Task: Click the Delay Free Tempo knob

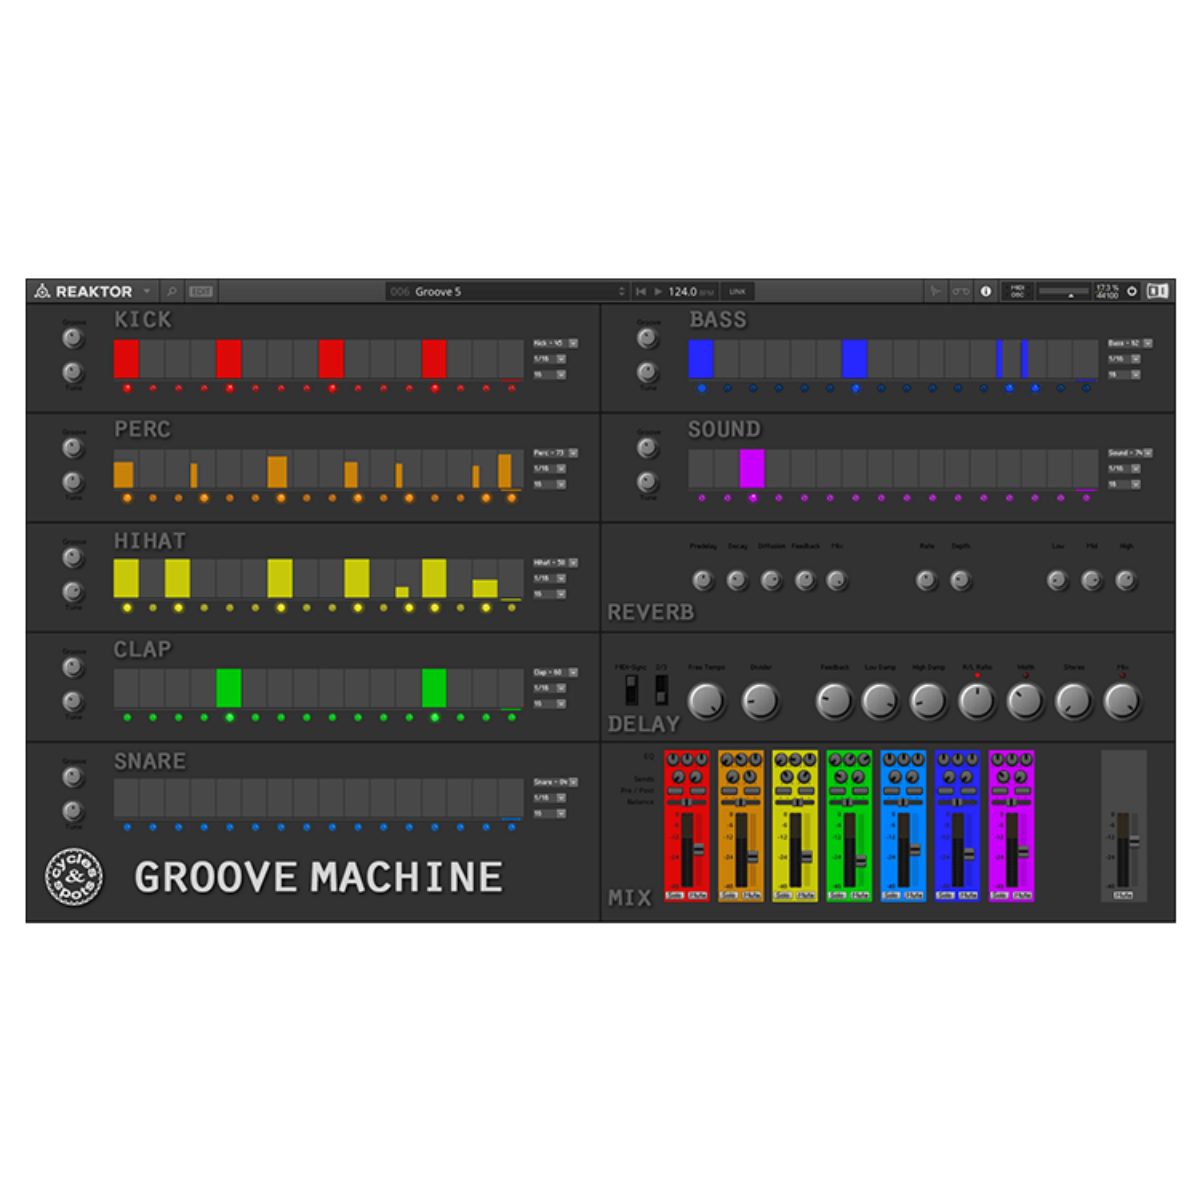Action: click(707, 701)
